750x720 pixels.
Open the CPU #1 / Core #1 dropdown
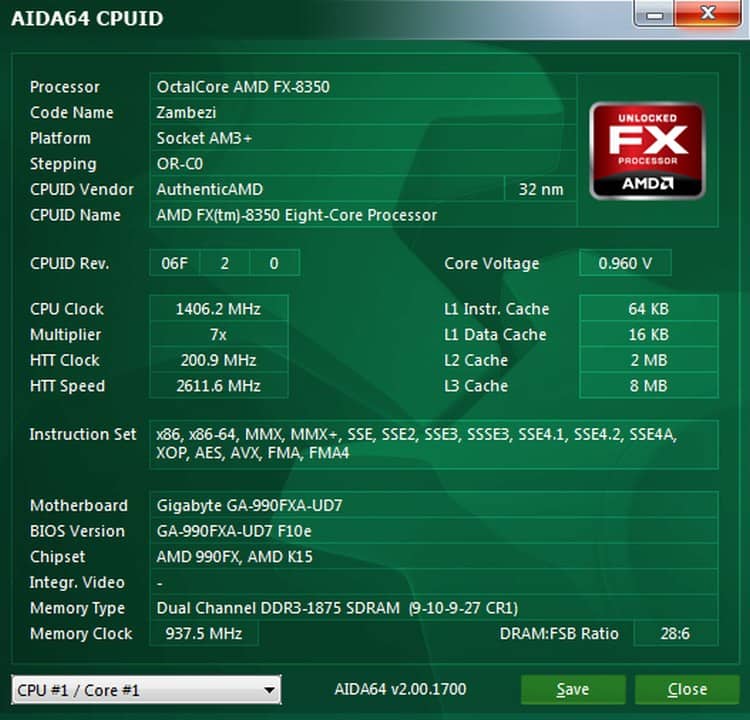tap(146, 689)
